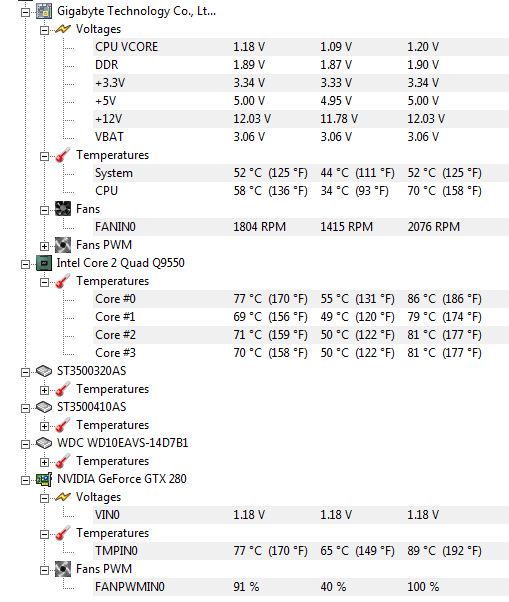The image size is (509, 602).
Task: Click the thermometer icon beside Intel core Temperatures
Action: (x=63, y=281)
